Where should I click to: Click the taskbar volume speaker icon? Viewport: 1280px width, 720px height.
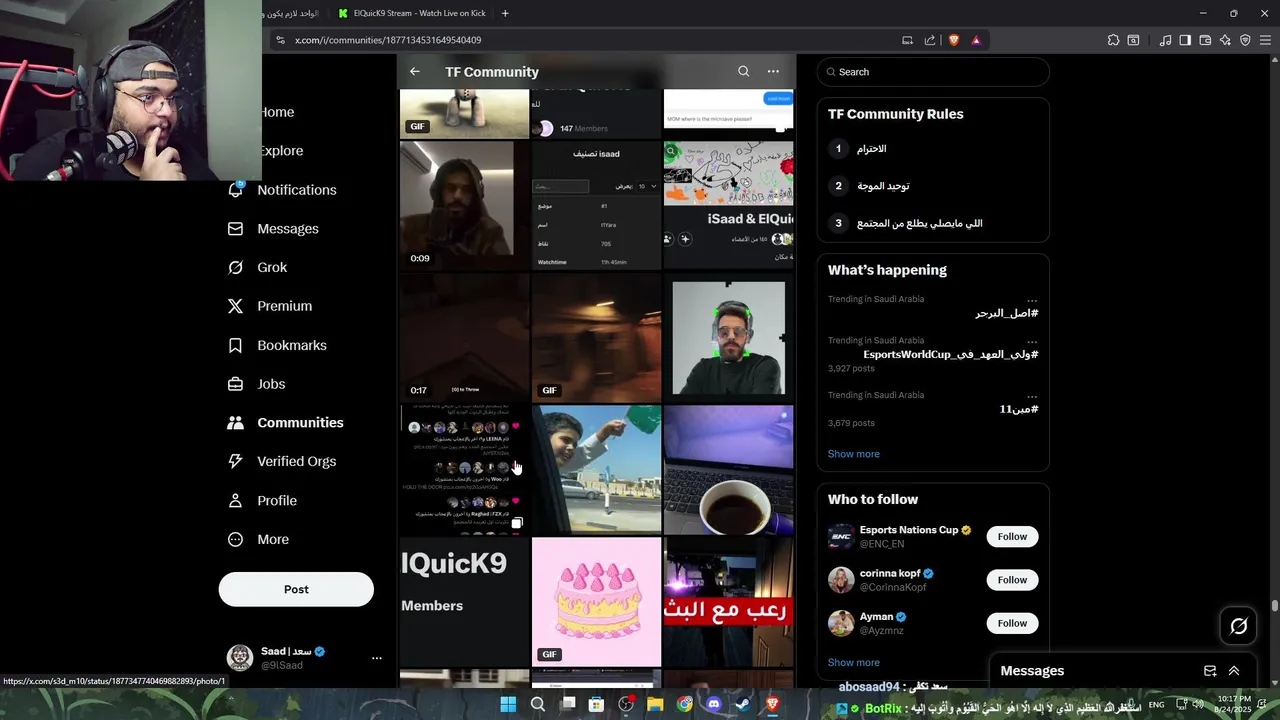[x=1198, y=704]
